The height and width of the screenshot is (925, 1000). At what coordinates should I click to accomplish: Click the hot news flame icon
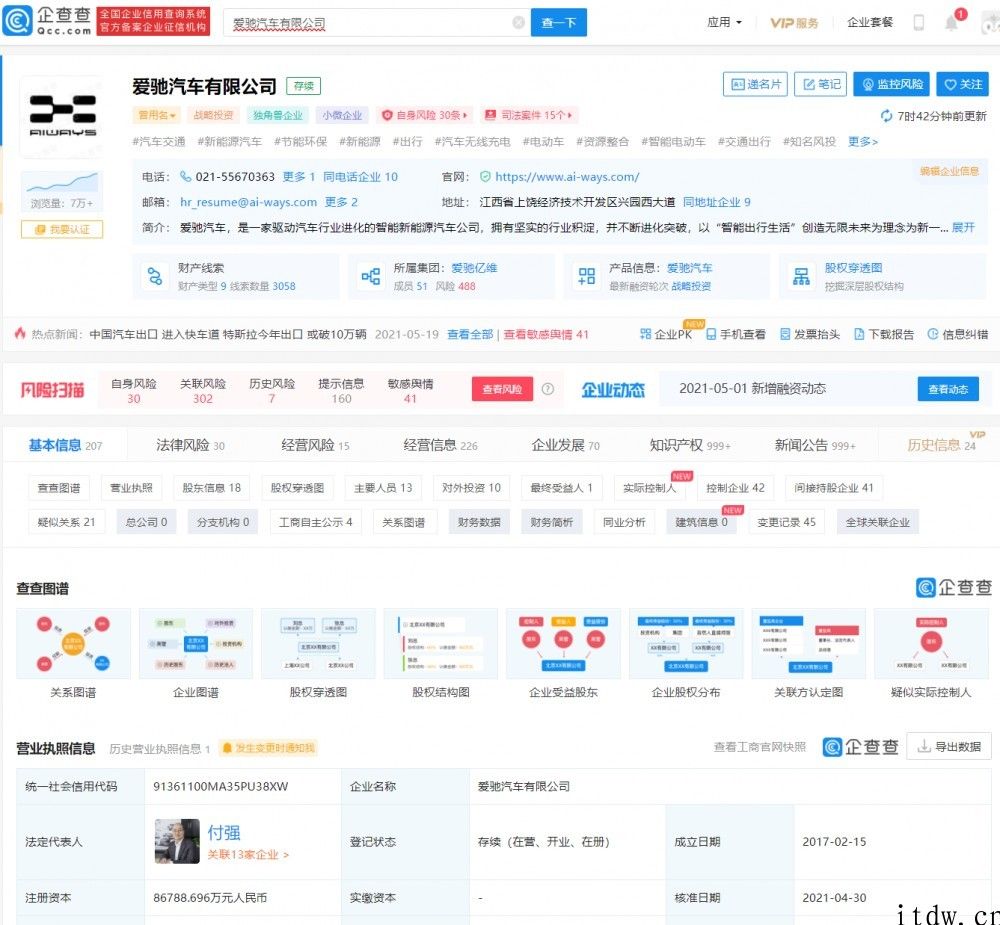(20, 333)
